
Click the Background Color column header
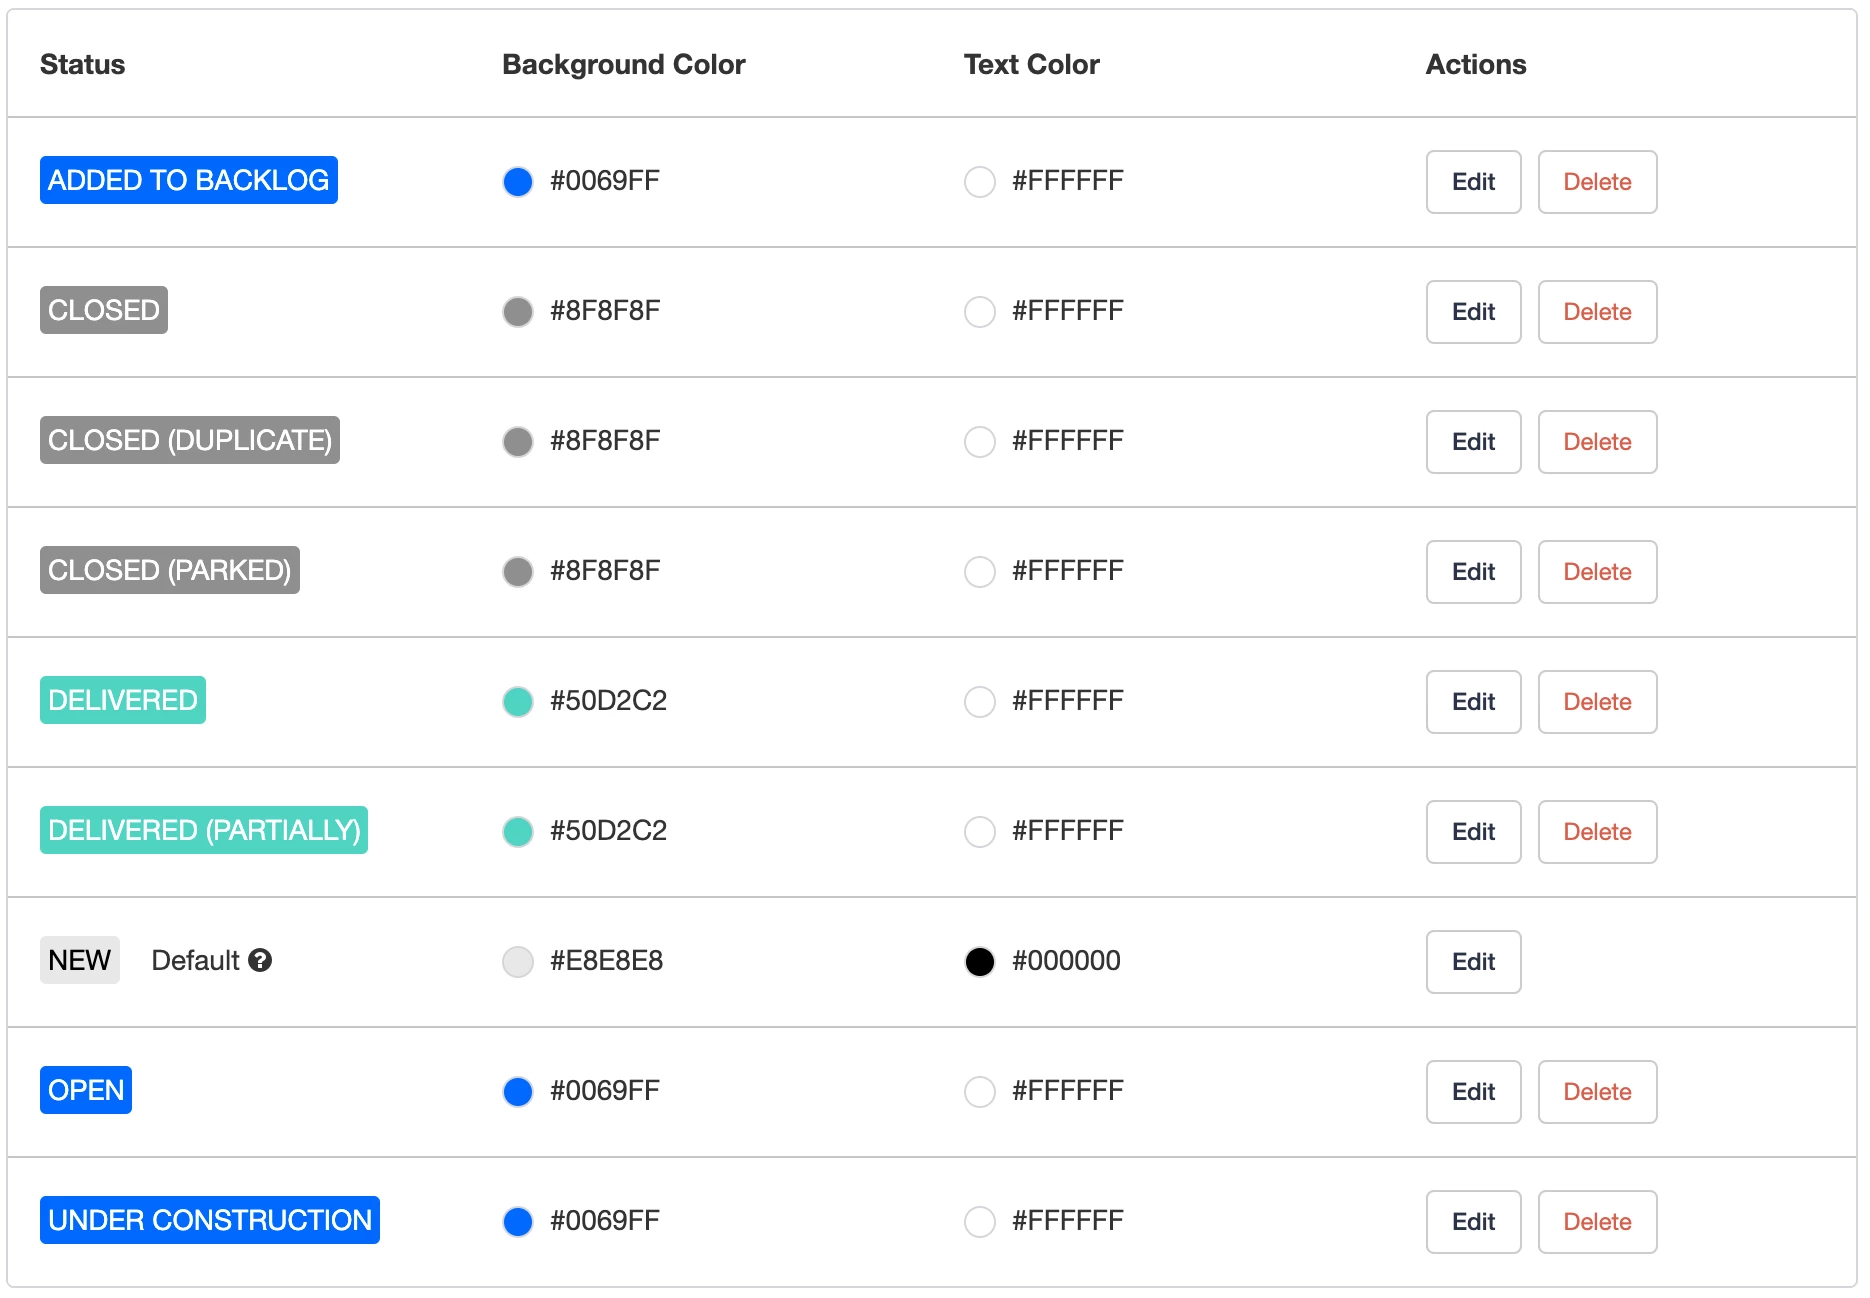(x=622, y=63)
